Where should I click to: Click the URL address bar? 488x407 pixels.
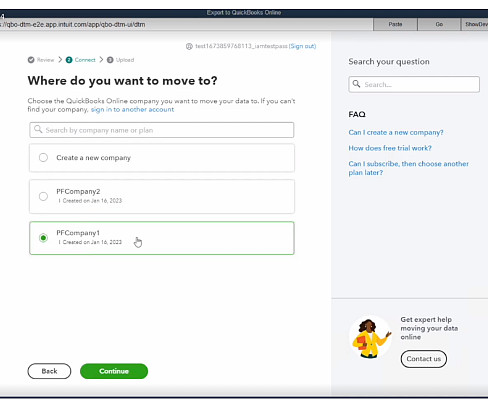click(x=186, y=24)
